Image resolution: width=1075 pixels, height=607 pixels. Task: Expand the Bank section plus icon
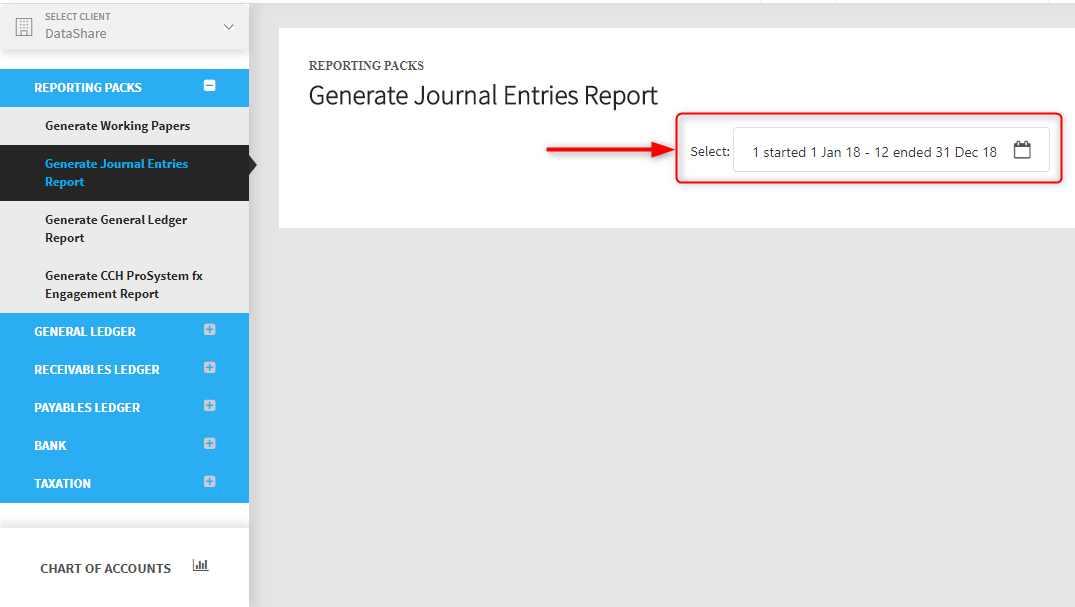(210, 444)
